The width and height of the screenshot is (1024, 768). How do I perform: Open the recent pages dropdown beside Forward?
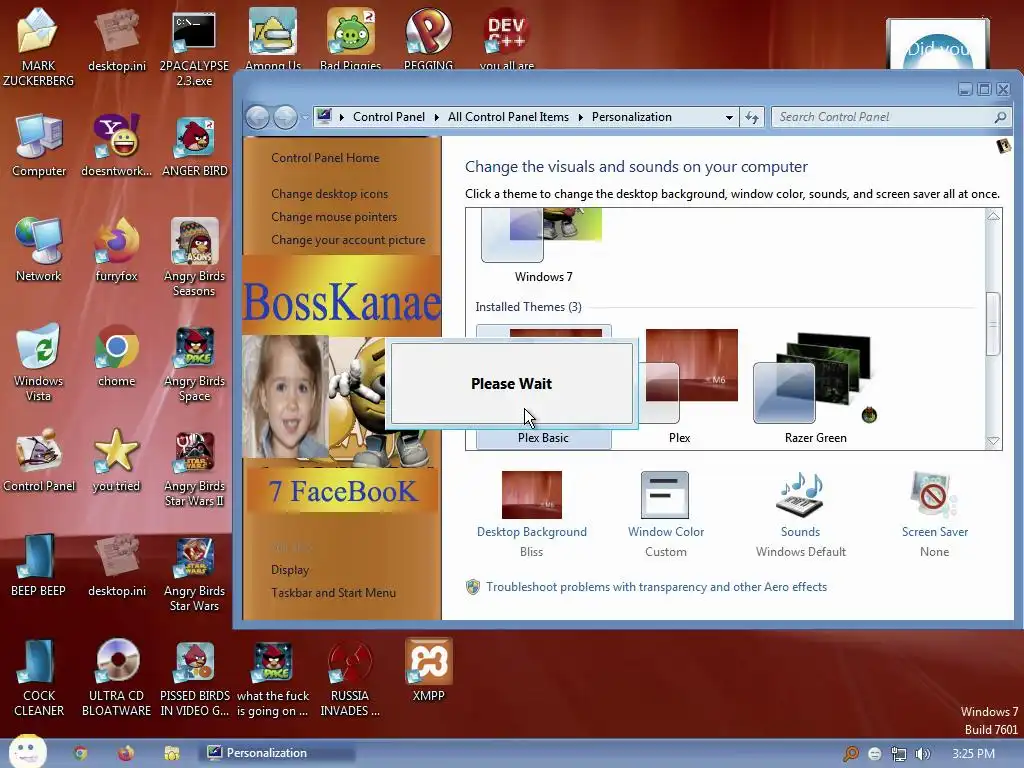pos(305,118)
